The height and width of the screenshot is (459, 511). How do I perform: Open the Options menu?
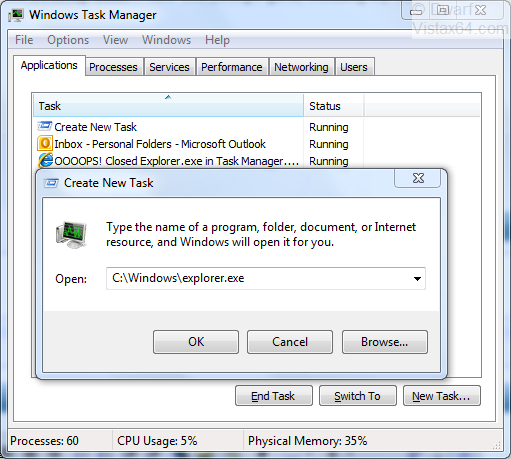[x=68, y=40]
